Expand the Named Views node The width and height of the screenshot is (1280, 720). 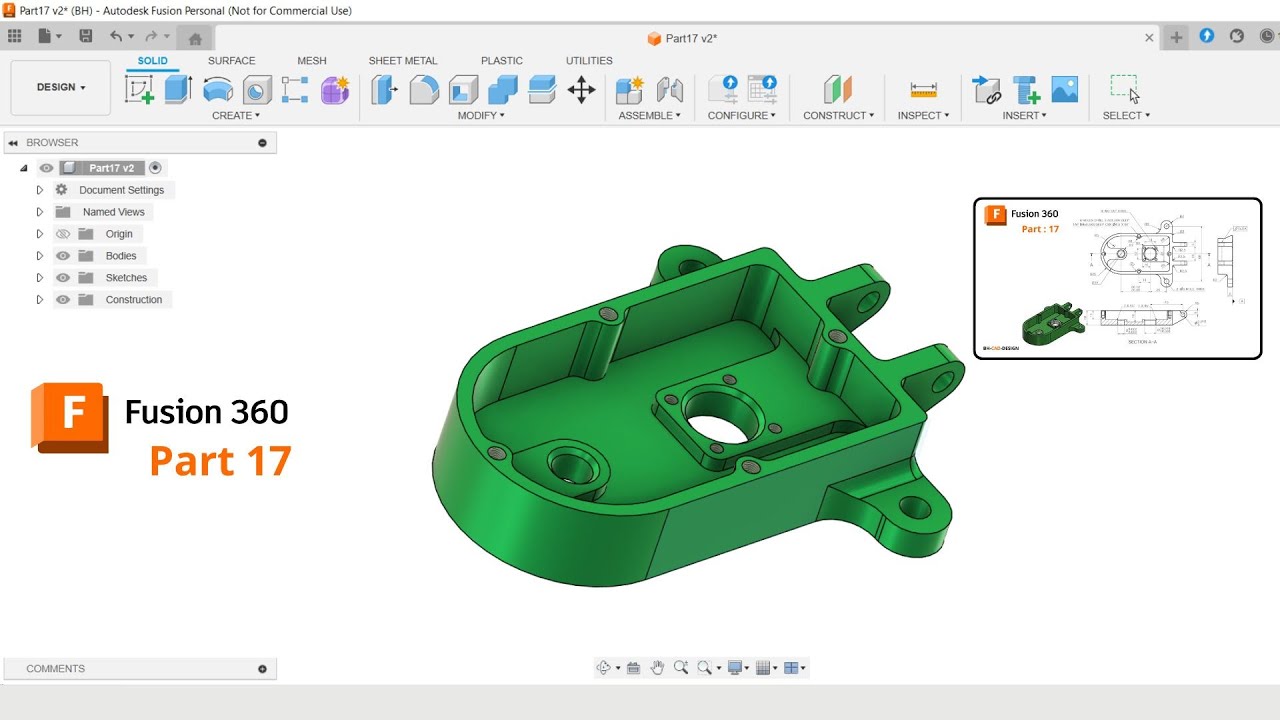coord(40,212)
